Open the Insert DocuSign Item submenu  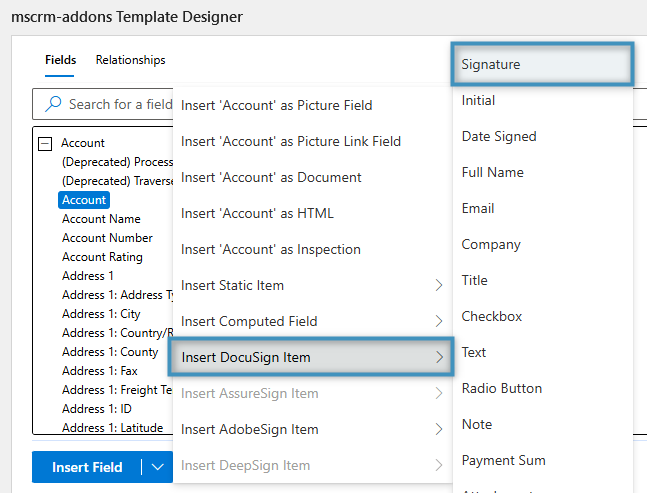click(x=312, y=357)
